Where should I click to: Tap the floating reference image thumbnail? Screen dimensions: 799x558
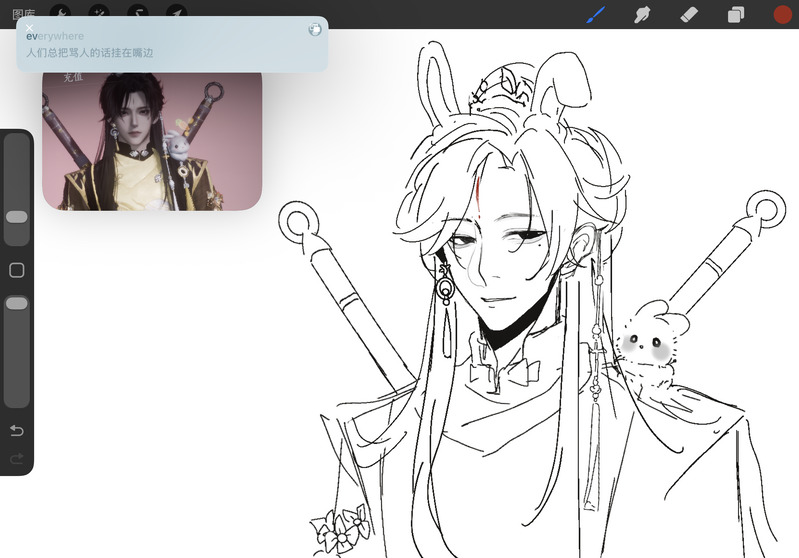pyautogui.click(x=152, y=141)
